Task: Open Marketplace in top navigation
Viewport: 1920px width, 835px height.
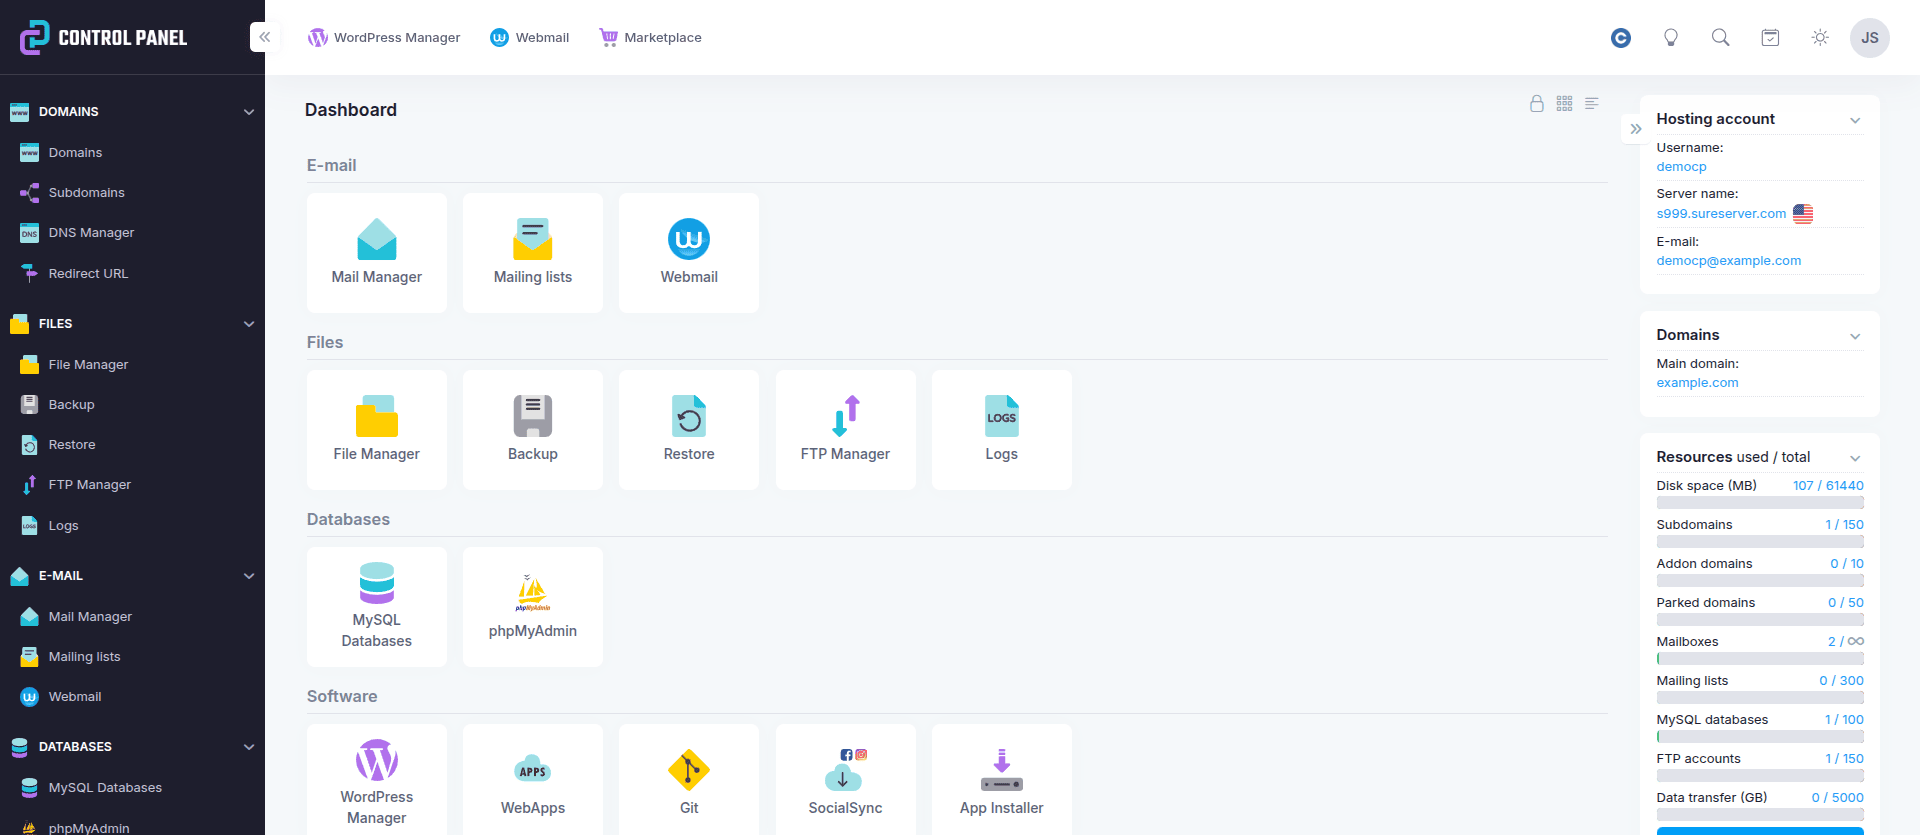Action: click(x=650, y=38)
